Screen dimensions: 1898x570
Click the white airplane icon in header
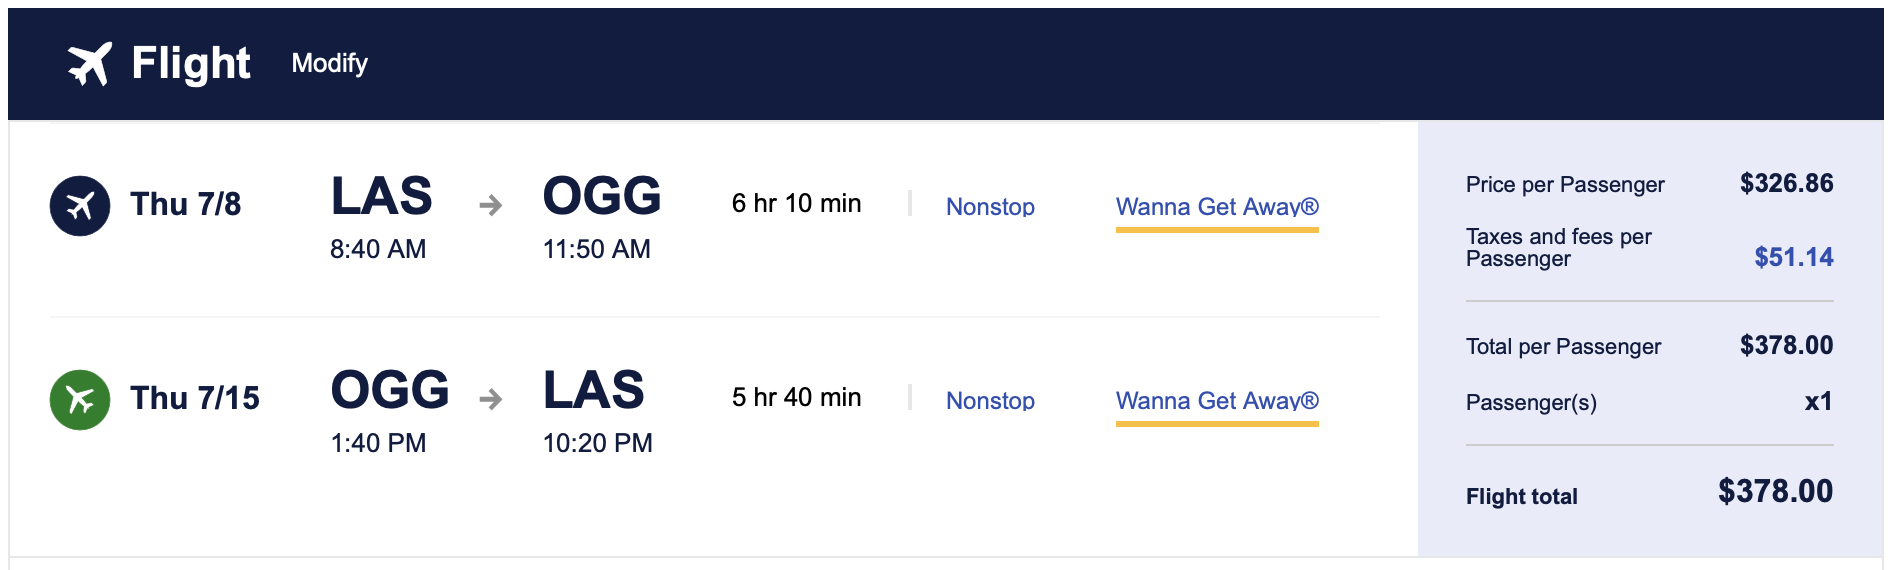(89, 64)
